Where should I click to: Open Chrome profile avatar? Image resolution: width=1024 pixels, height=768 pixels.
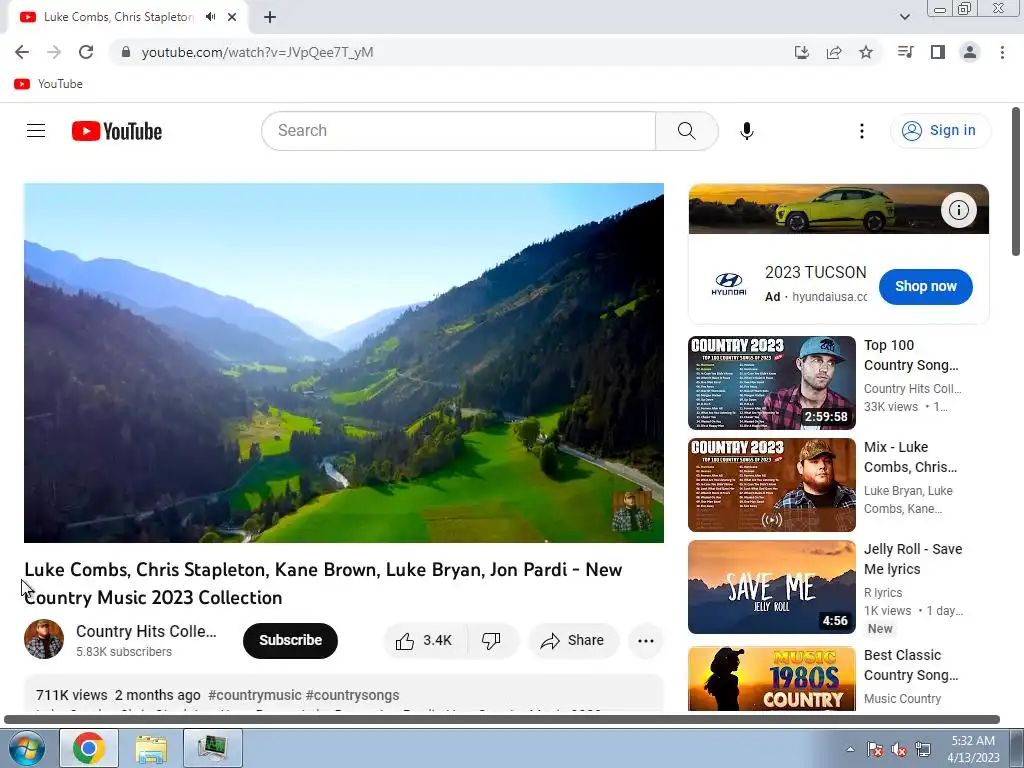(x=970, y=52)
